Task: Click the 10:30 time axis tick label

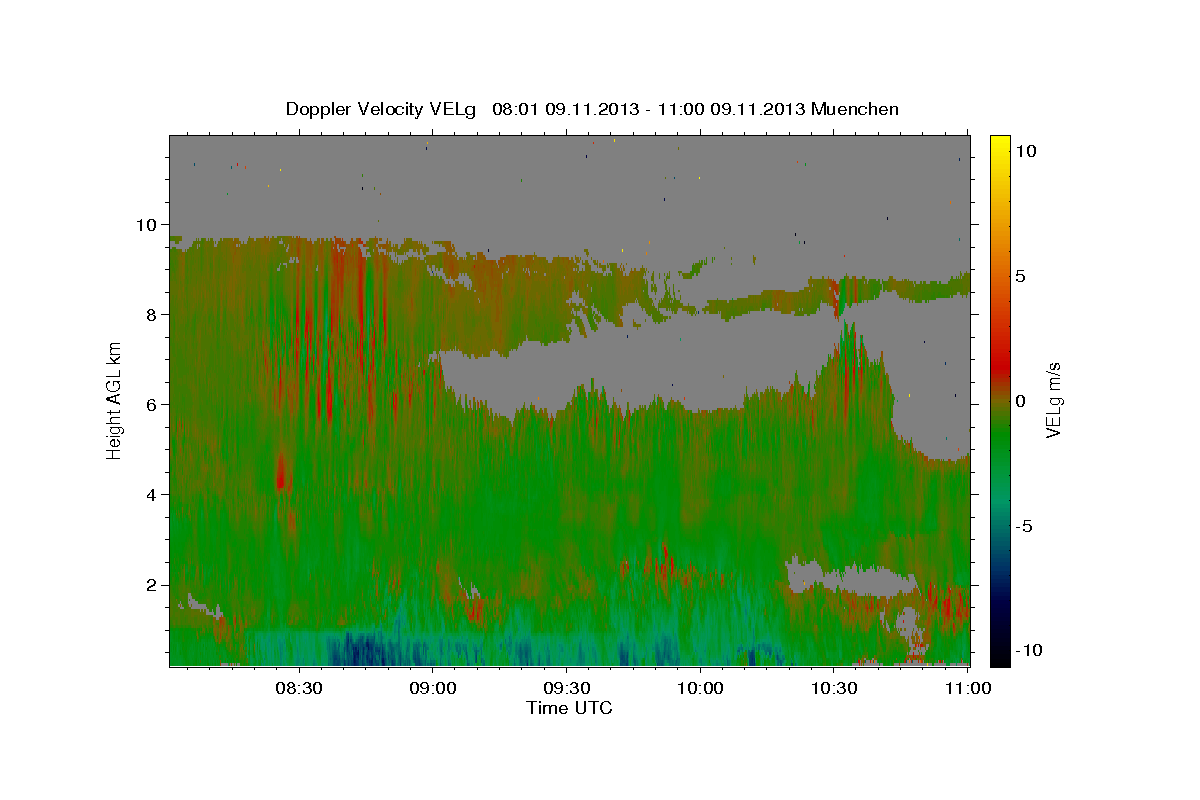Action: coord(834,688)
